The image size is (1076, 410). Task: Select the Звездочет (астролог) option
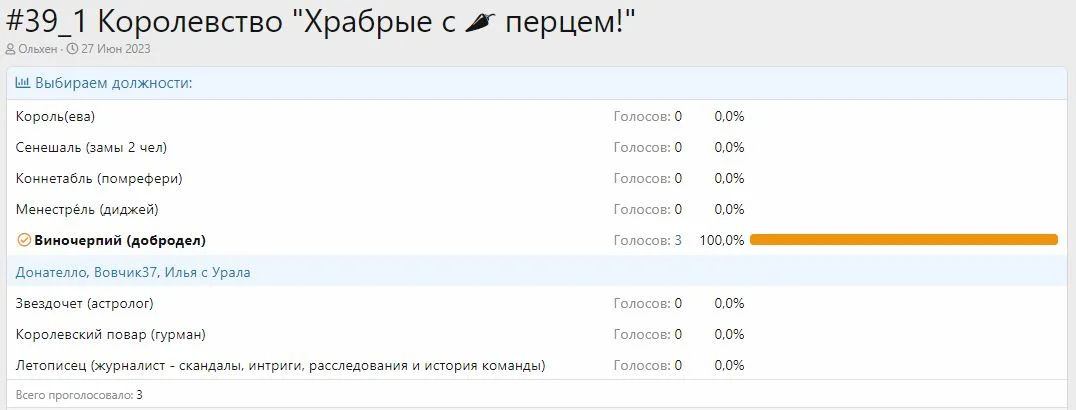[85, 303]
